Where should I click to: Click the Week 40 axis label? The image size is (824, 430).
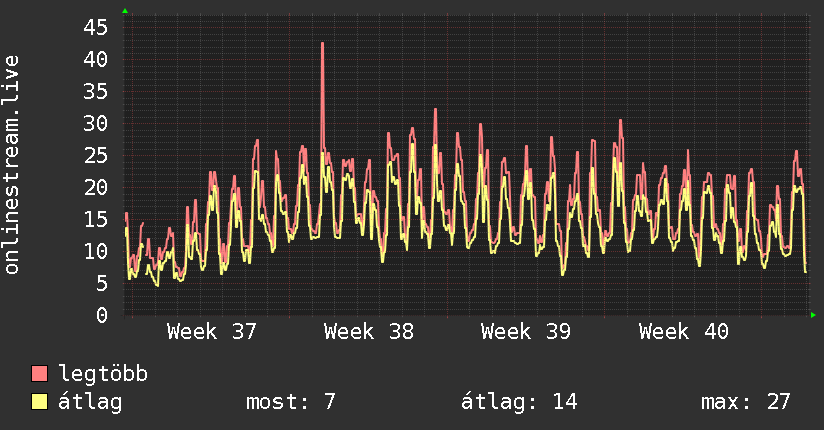point(683,332)
